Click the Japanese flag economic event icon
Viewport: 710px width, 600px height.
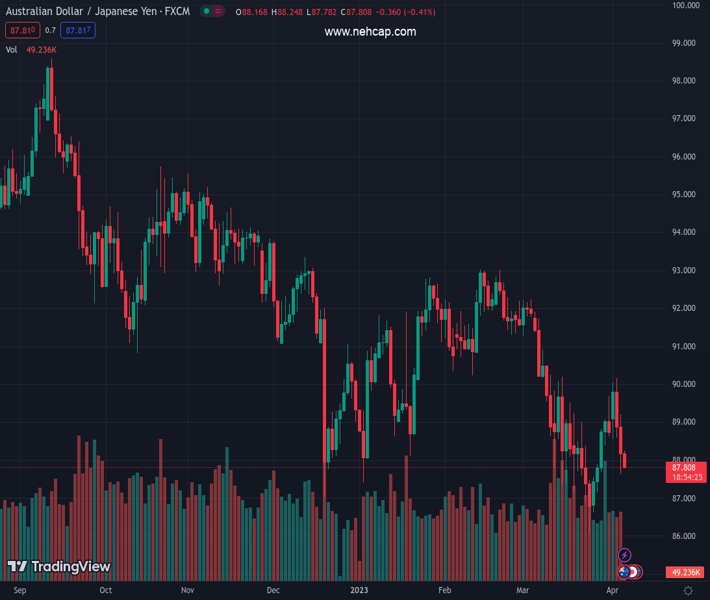635,572
